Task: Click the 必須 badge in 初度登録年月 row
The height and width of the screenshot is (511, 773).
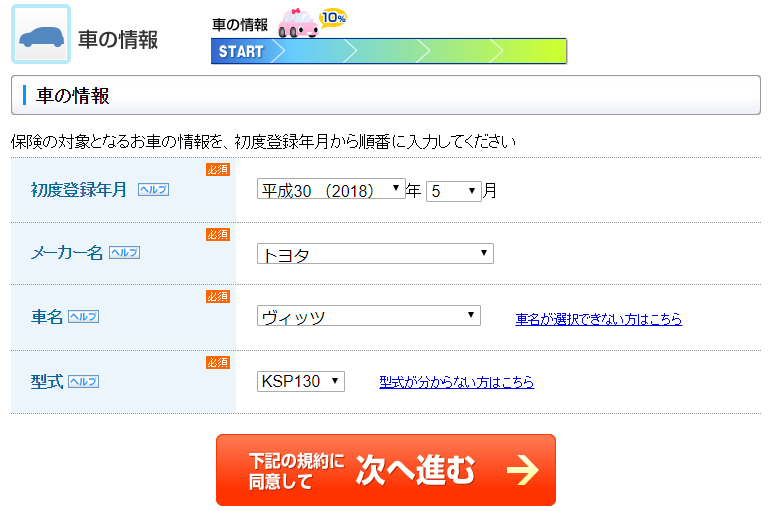Action: [218, 170]
